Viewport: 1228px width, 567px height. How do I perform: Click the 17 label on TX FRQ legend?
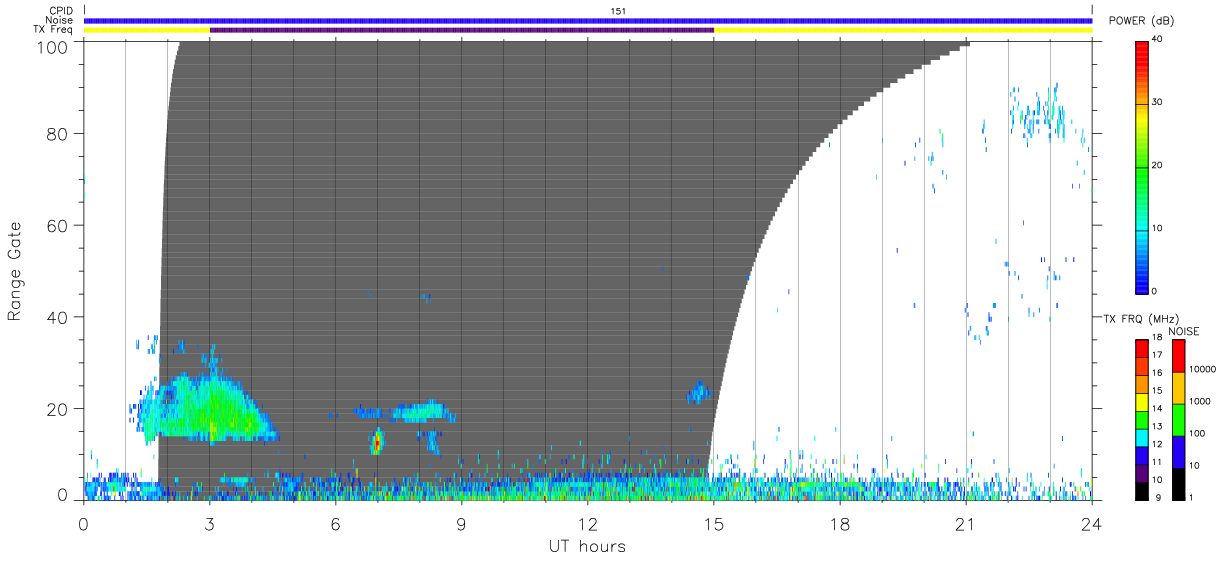(1157, 355)
